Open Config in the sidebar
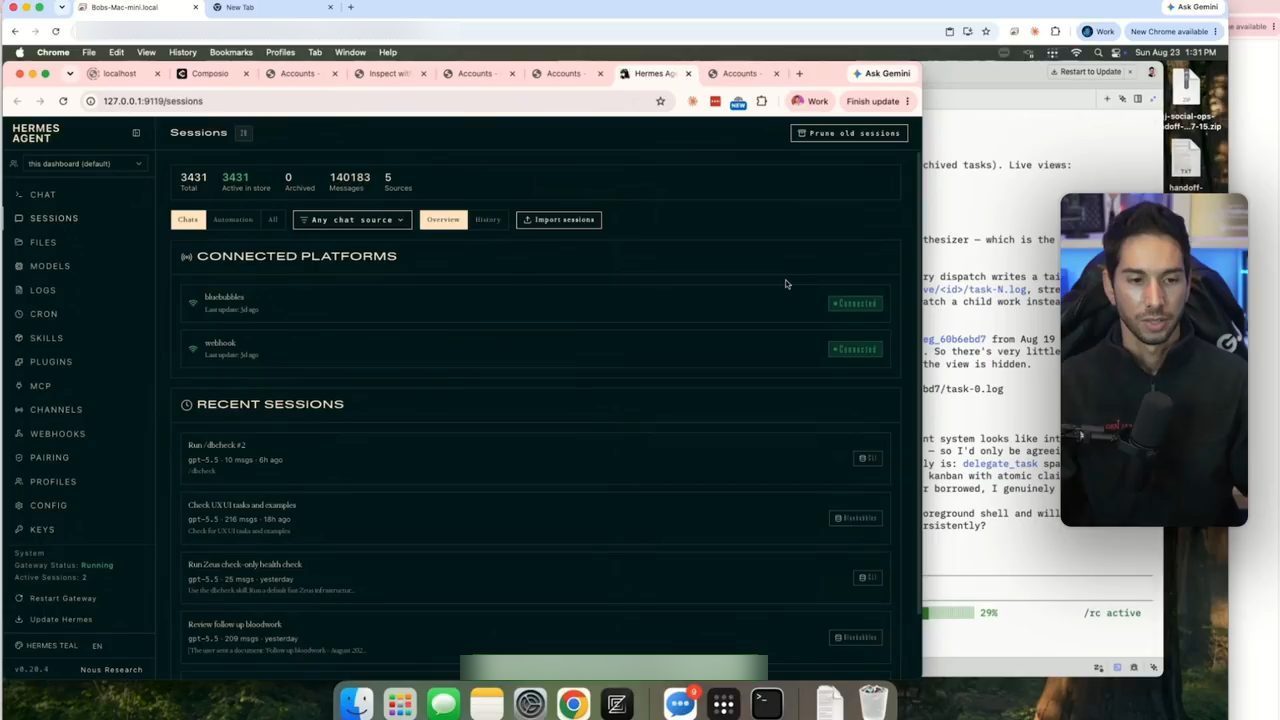1280x720 pixels. point(48,506)
